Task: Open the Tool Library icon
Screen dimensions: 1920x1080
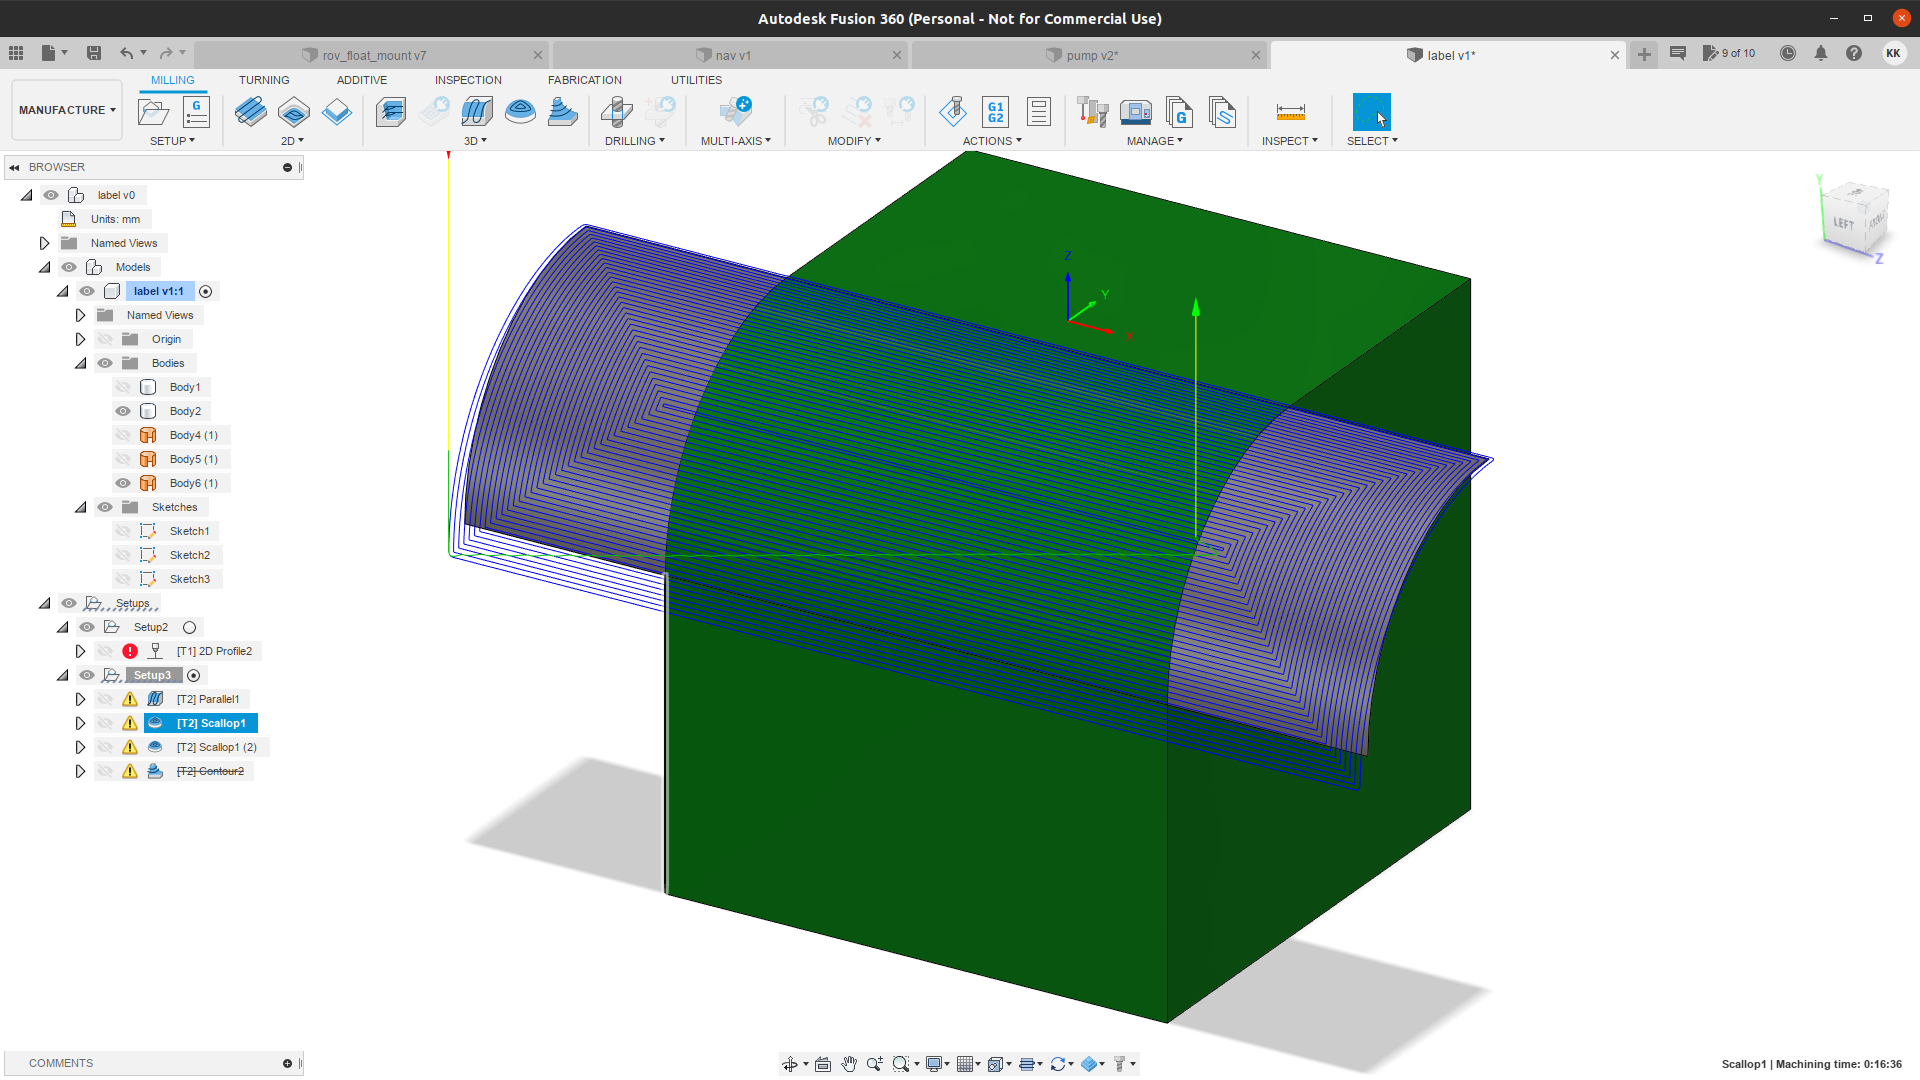Action: [x=1092, y=112]
